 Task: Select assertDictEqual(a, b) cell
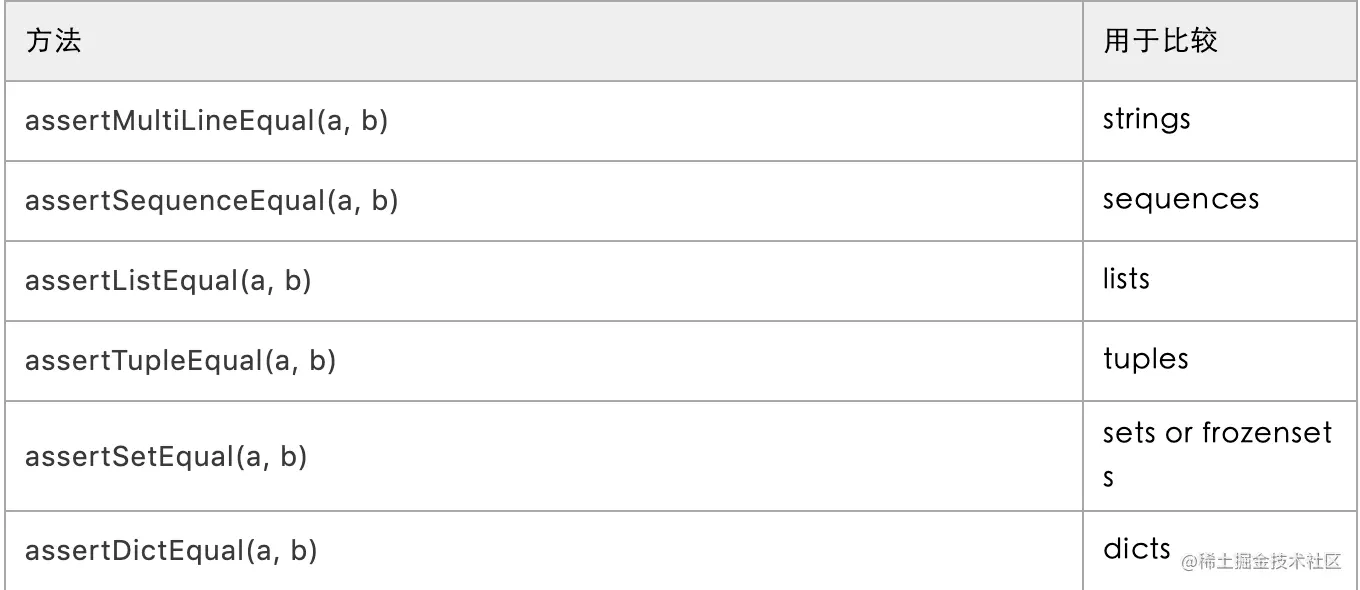click(x=543, y=550)
